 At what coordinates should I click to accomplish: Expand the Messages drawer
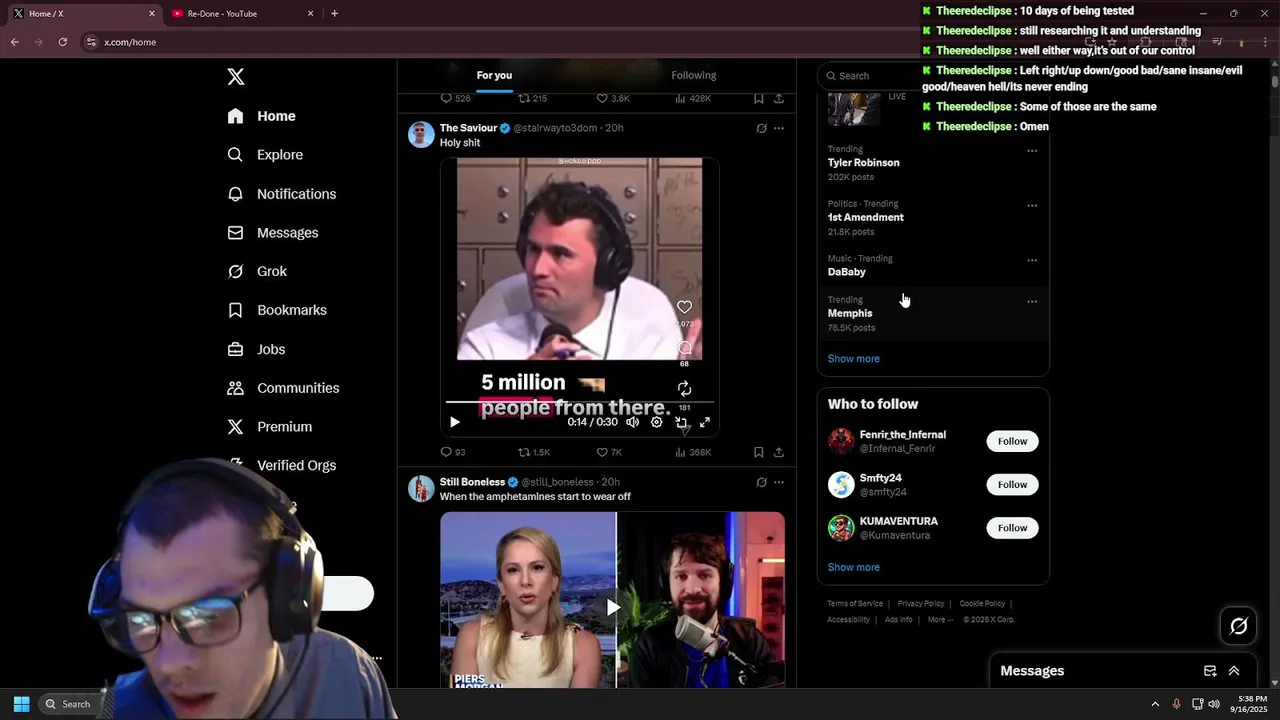tap(1234, 671)
